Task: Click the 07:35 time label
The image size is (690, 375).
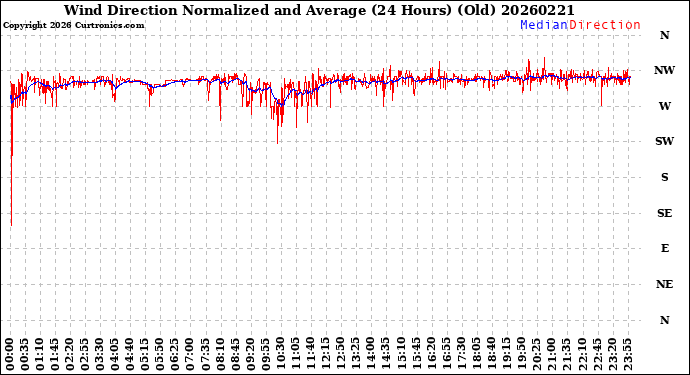Action: coord(206,354)
